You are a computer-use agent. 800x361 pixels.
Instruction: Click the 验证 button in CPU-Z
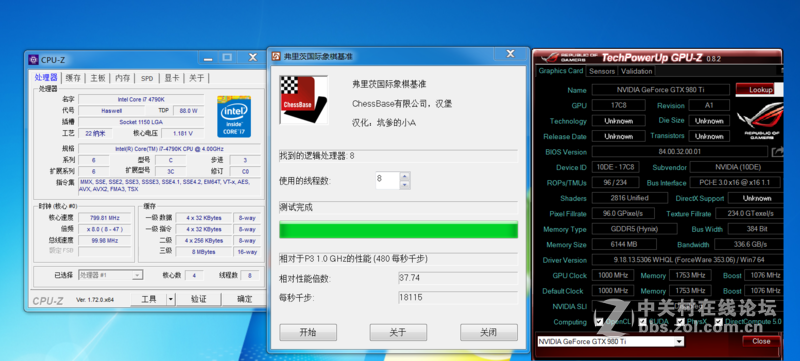coord(198,299)
